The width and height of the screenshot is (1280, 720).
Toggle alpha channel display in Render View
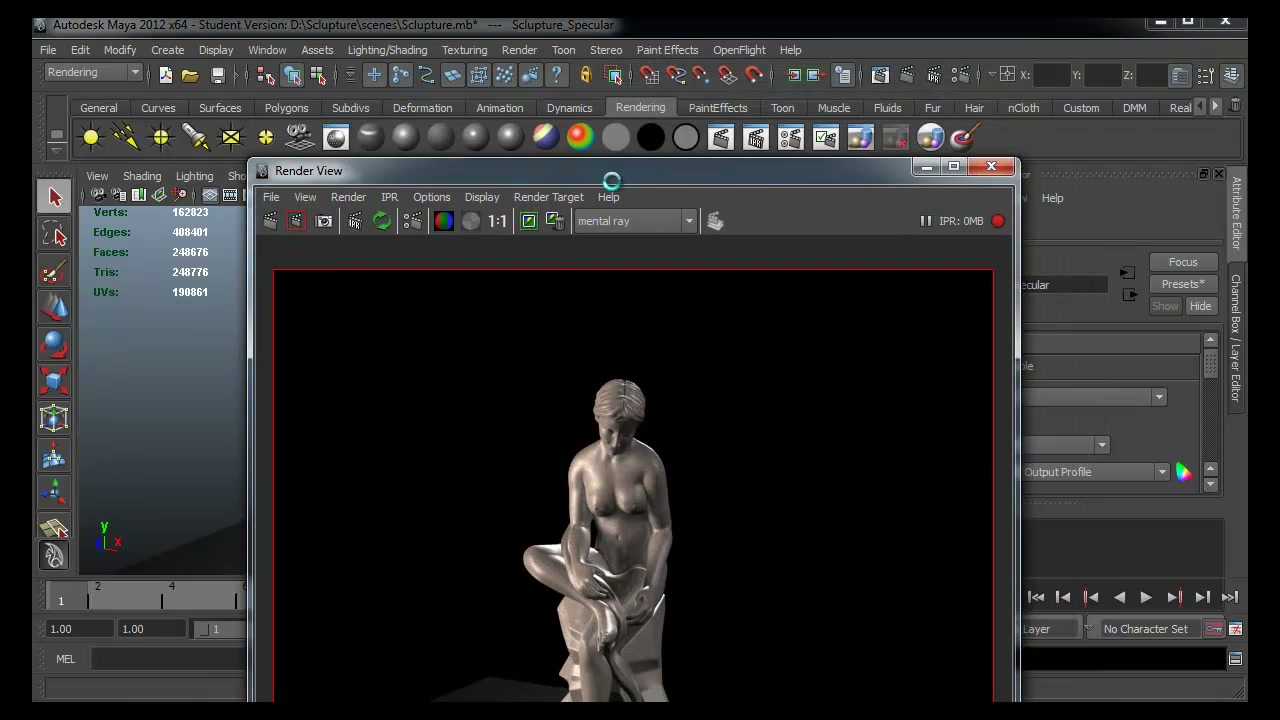(471, 221)
